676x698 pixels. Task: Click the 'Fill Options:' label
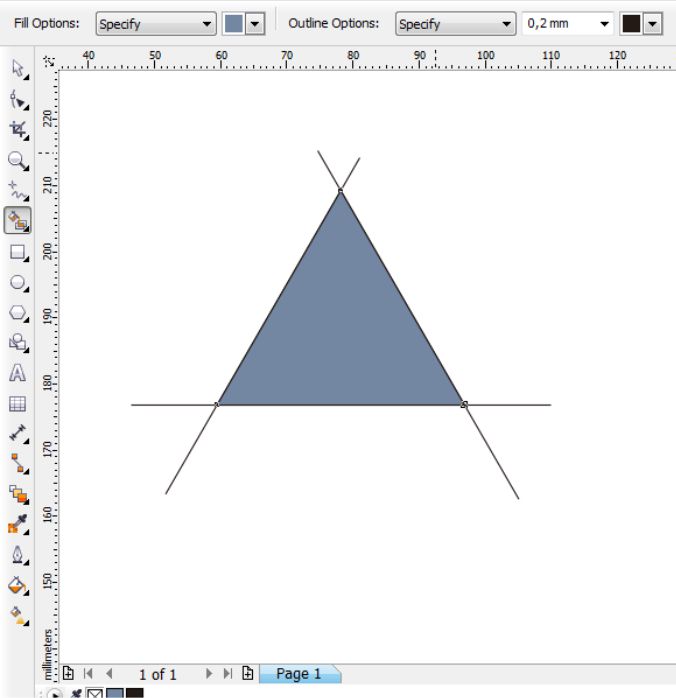(x=47, y=23)
